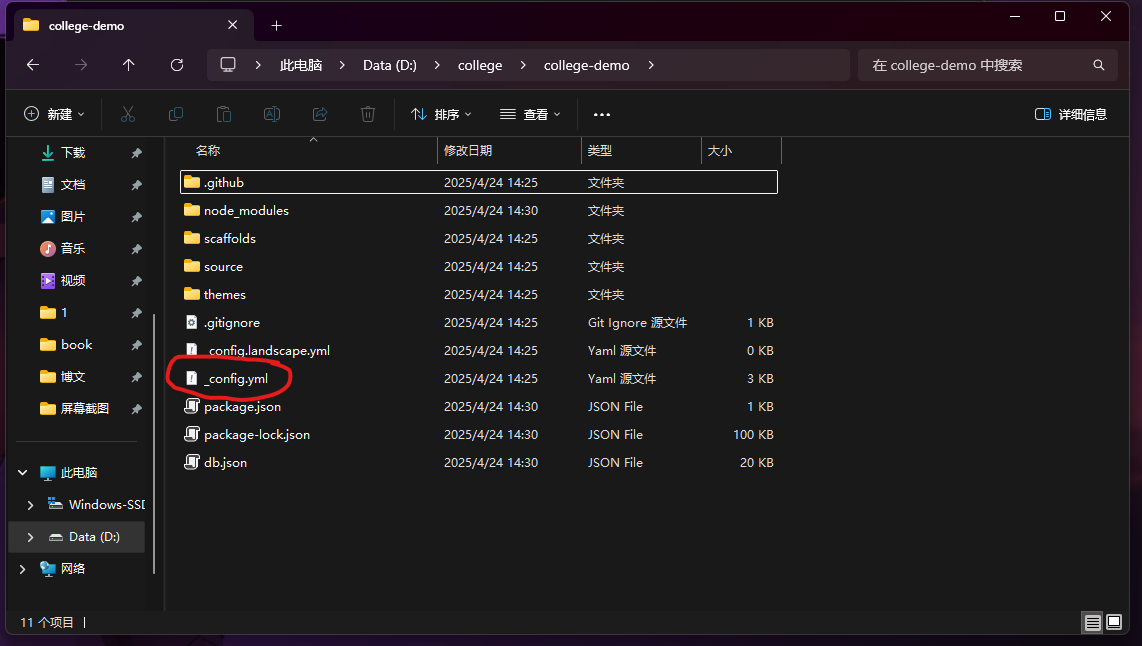Click the college-demo search box
The image size is (1142, 646).
pos(975,65)
